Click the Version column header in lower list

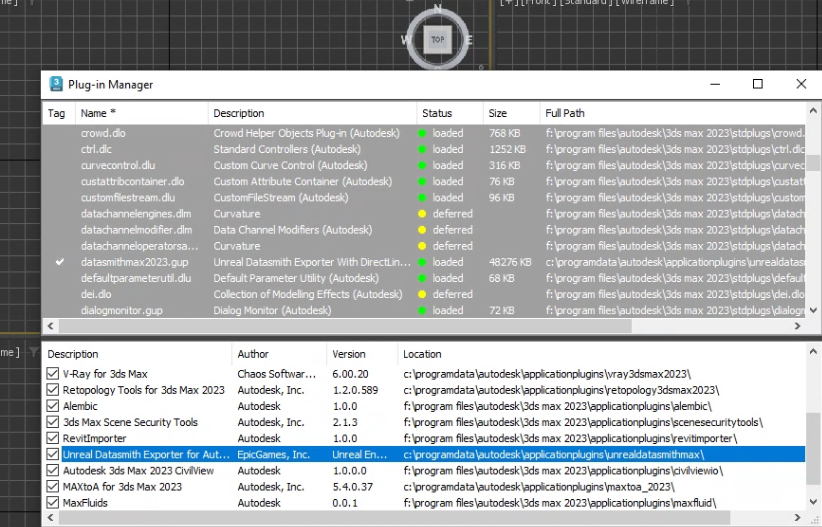coord(362,354)
